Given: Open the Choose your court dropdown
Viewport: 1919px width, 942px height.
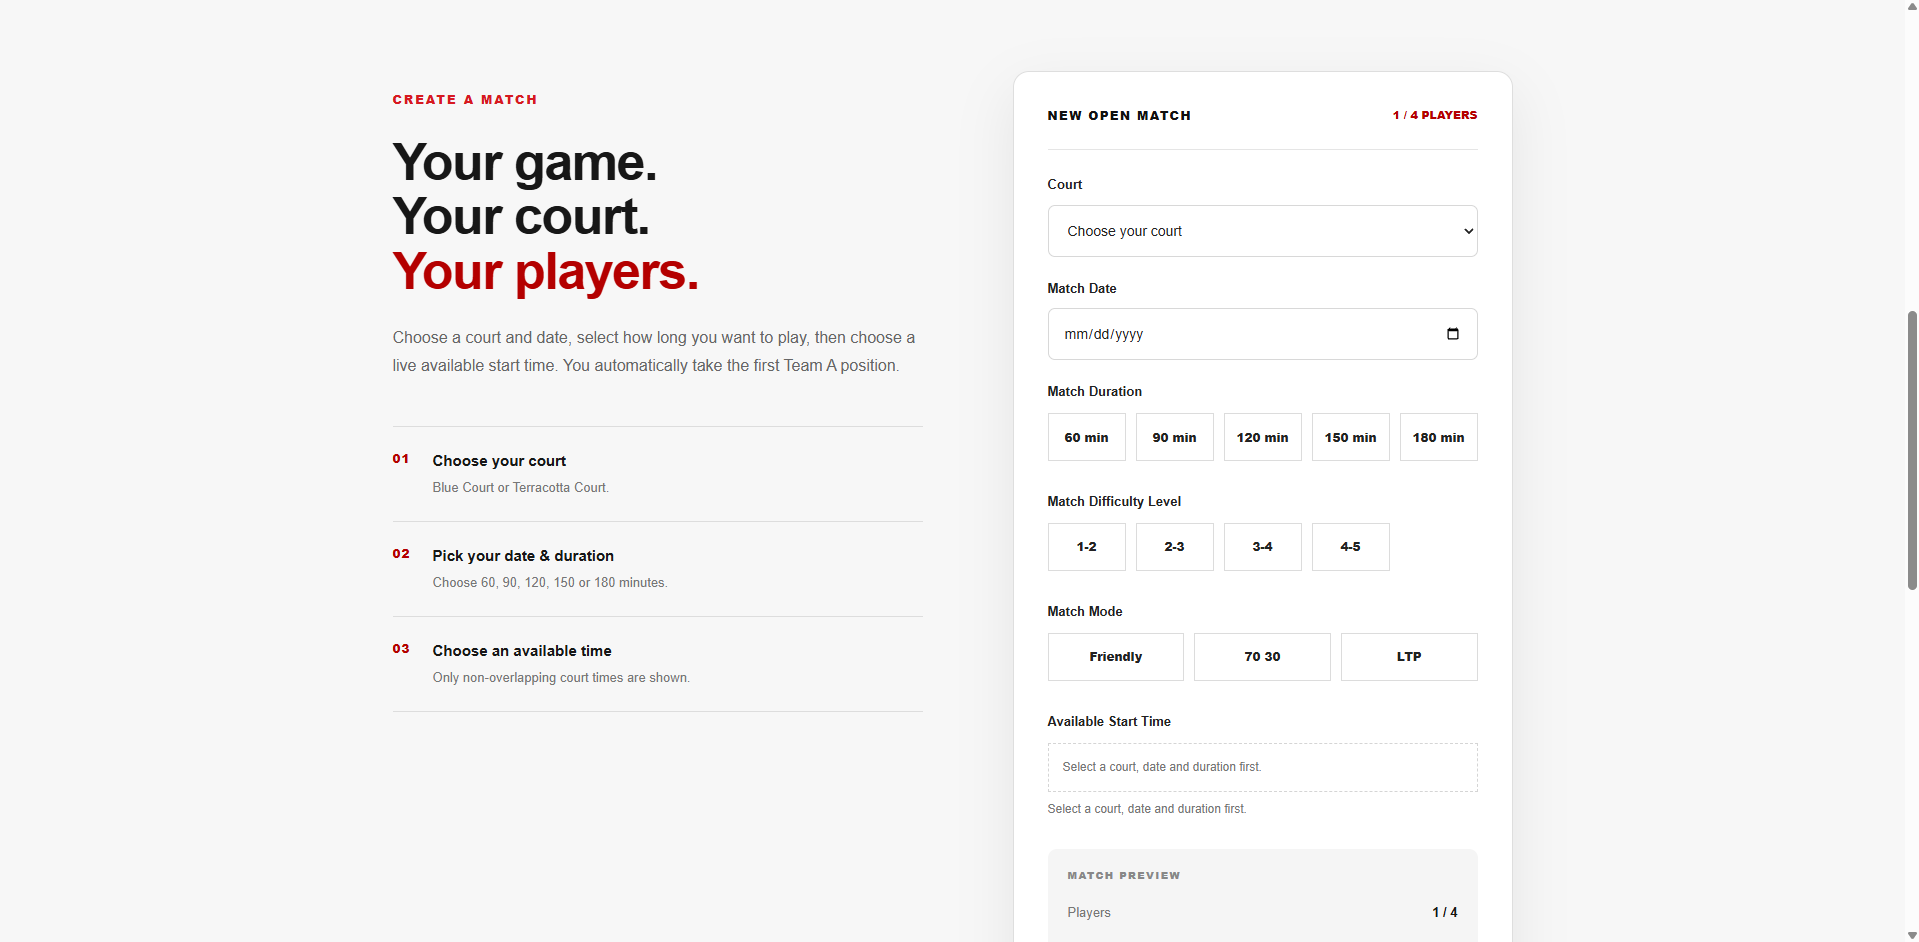Looking at the screenshot, I should pos(1262,231).
